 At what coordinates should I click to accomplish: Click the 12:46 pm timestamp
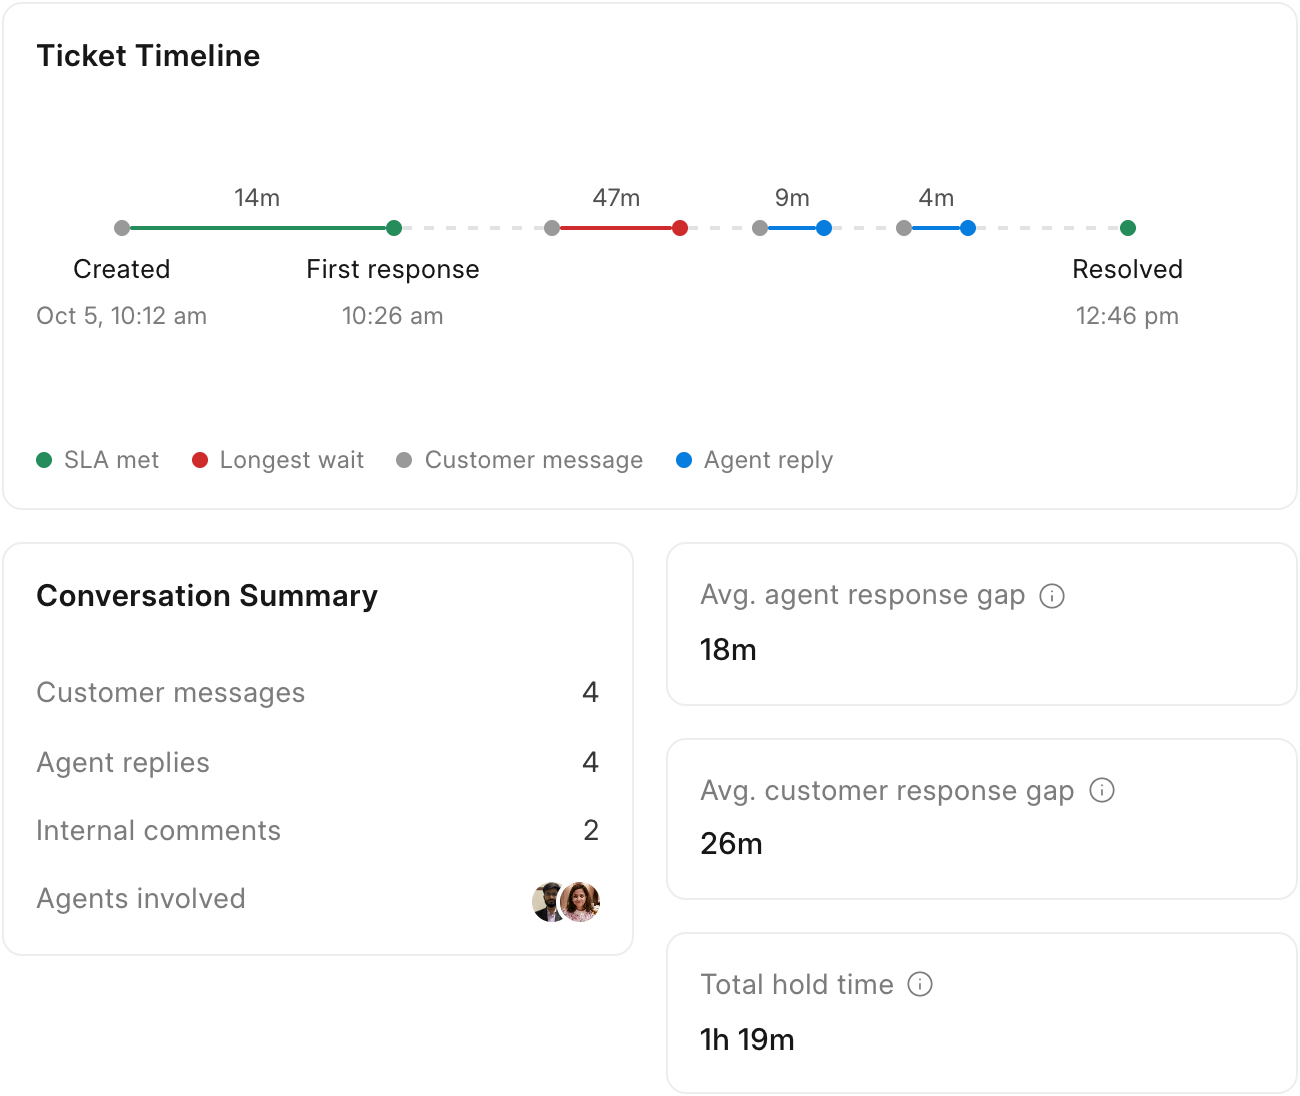1127,316
